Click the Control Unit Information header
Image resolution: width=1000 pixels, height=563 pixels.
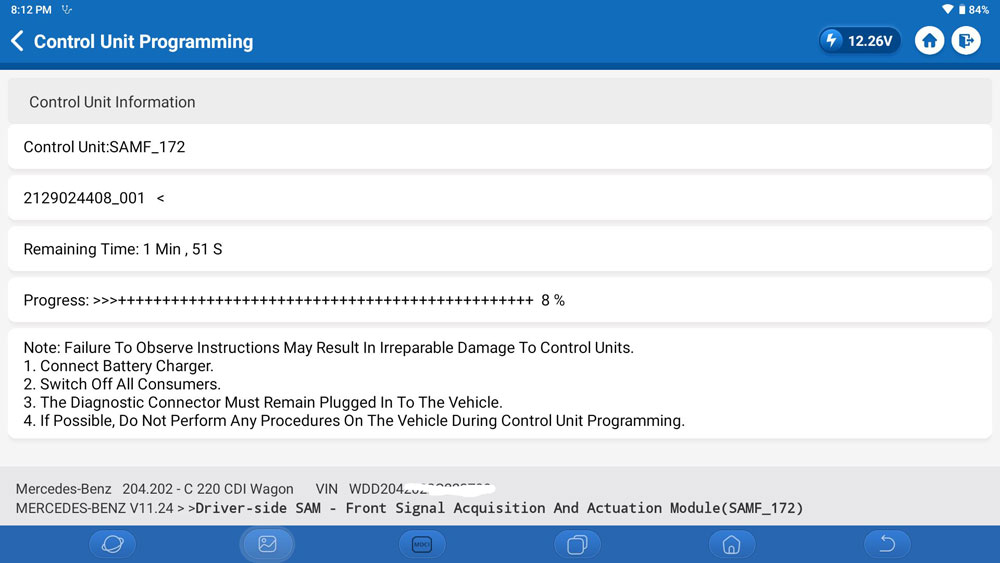[499, 102]
